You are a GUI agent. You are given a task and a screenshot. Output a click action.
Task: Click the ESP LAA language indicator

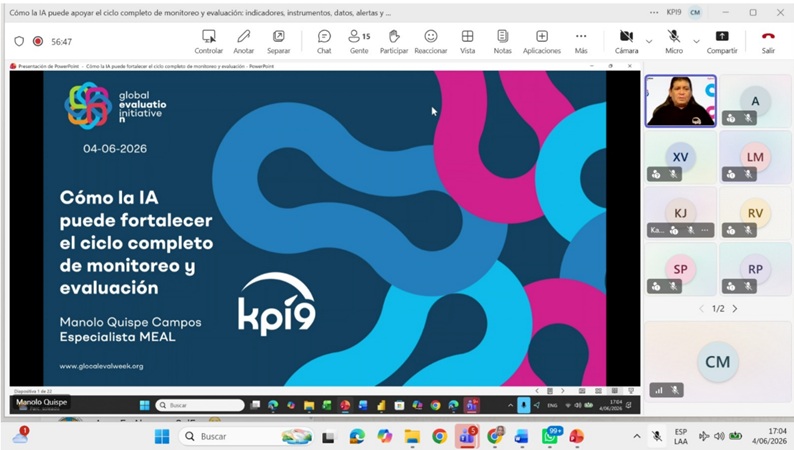[x=681, y=436]
